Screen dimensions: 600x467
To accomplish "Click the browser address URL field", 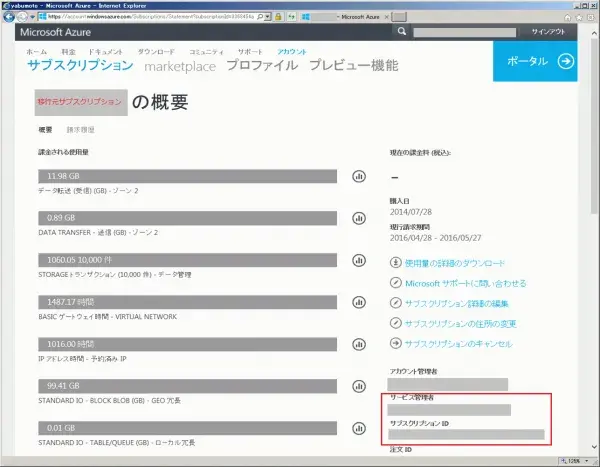I will 151,17.
